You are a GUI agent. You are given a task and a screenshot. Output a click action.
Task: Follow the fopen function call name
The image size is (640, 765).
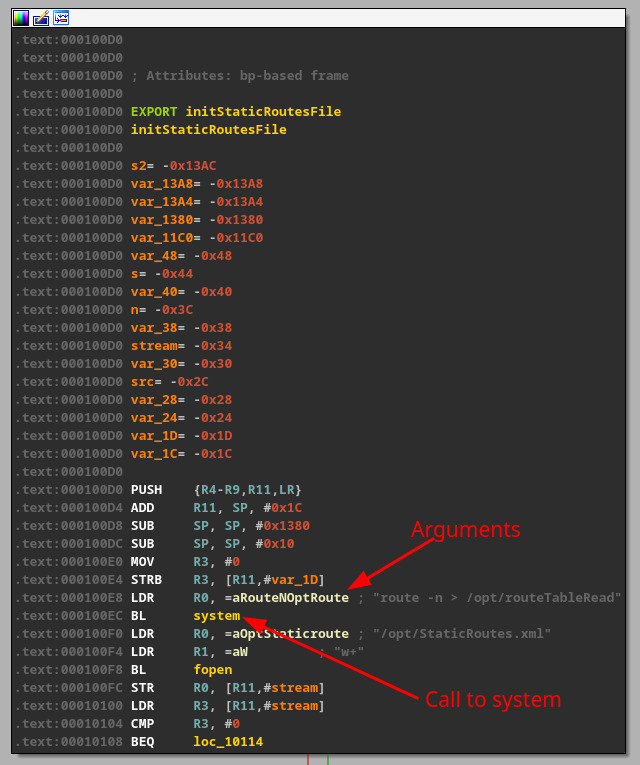pyautogui.click(x=213, y=670)
